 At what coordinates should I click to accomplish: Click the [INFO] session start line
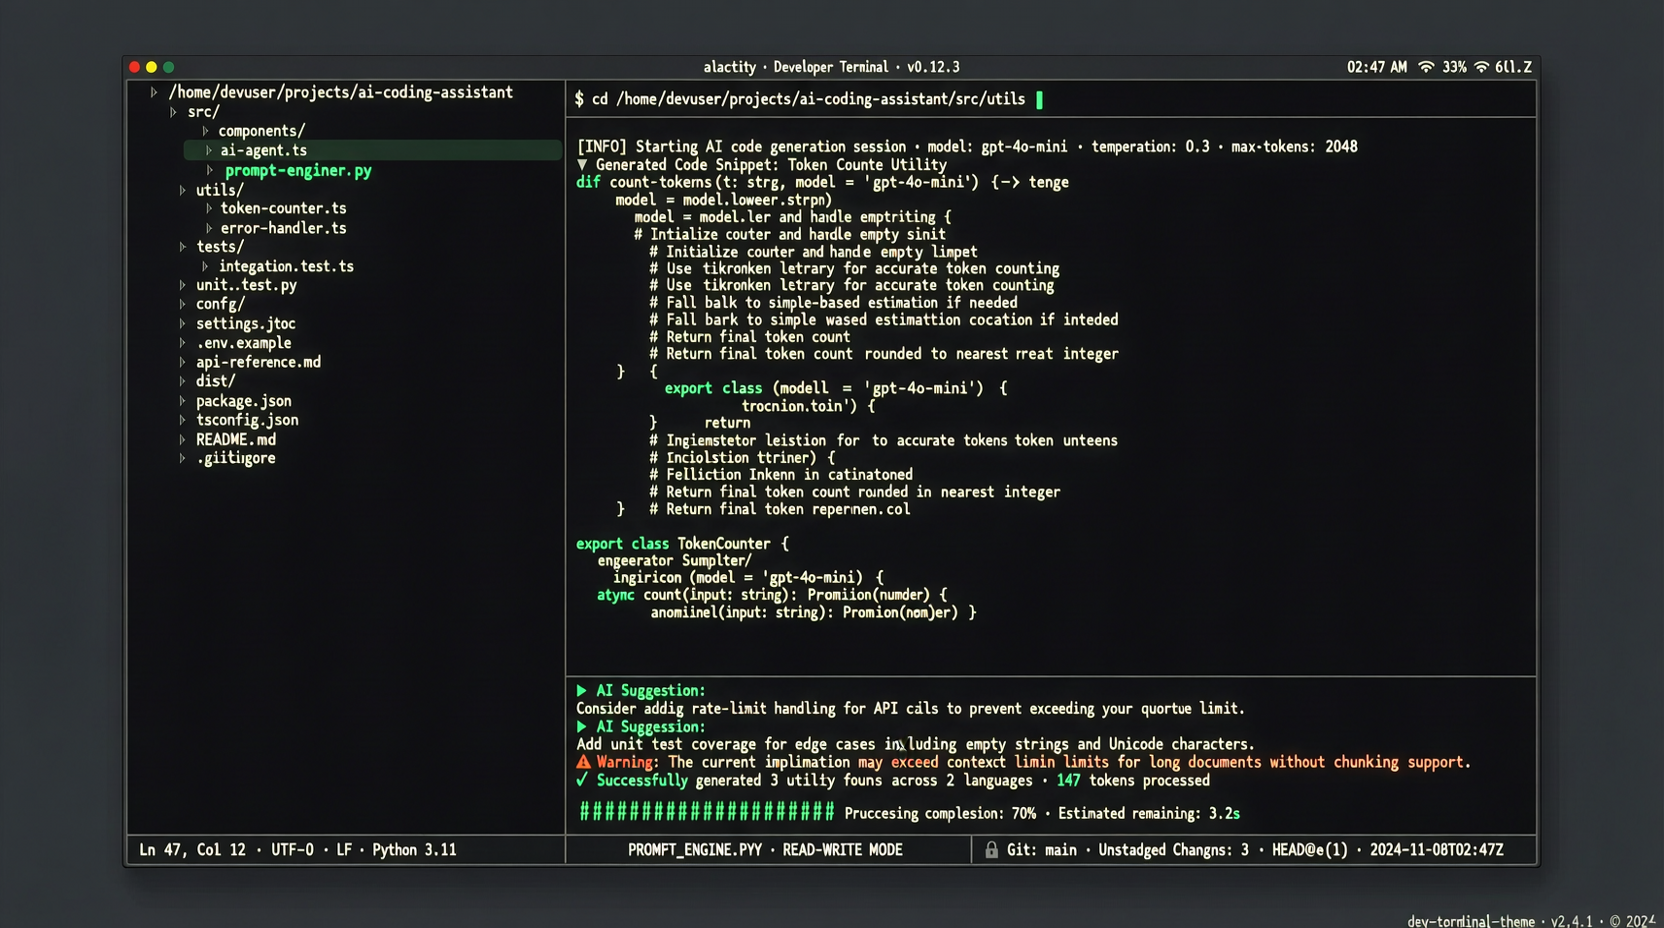[967, 147]
